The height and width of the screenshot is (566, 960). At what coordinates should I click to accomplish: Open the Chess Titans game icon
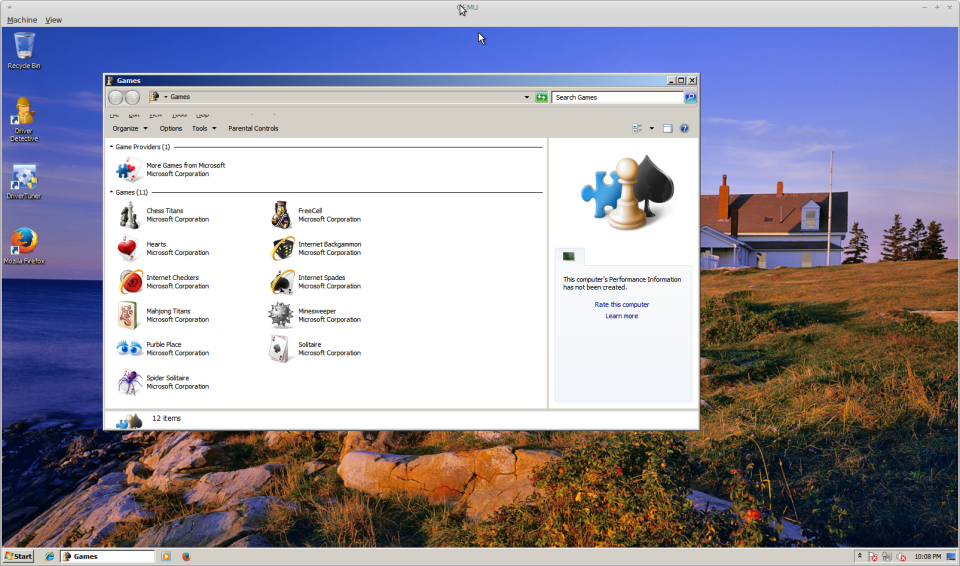click(129, 215)
